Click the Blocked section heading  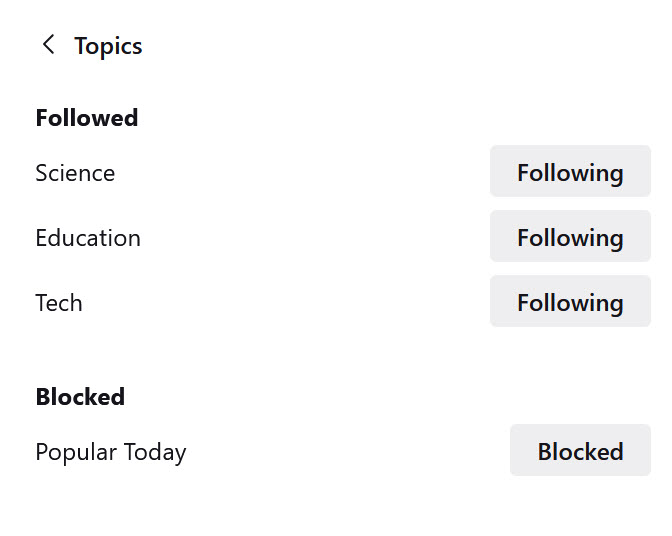coord(80,397)
